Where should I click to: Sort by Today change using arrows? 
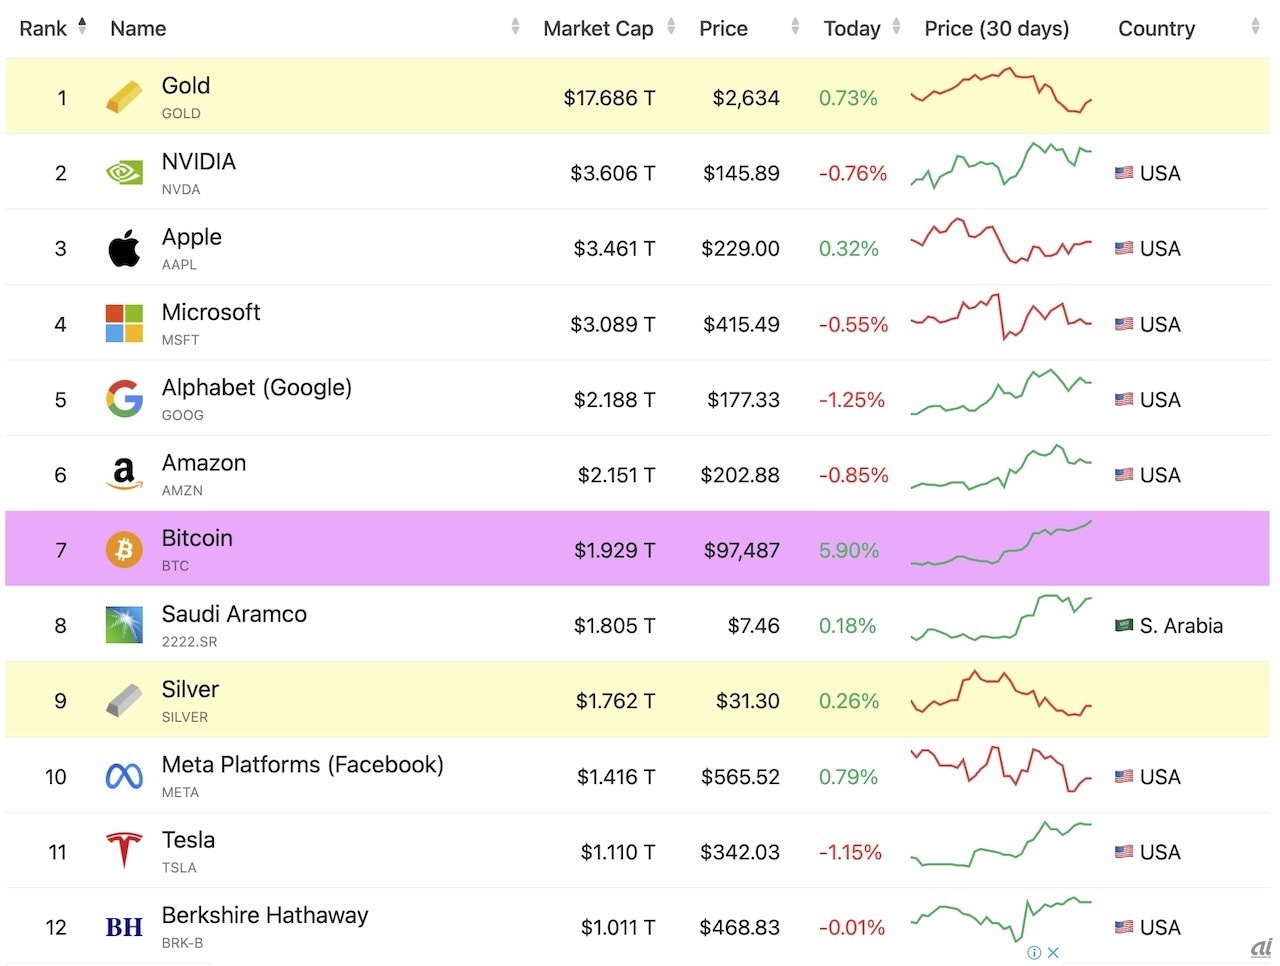(896, 27)
